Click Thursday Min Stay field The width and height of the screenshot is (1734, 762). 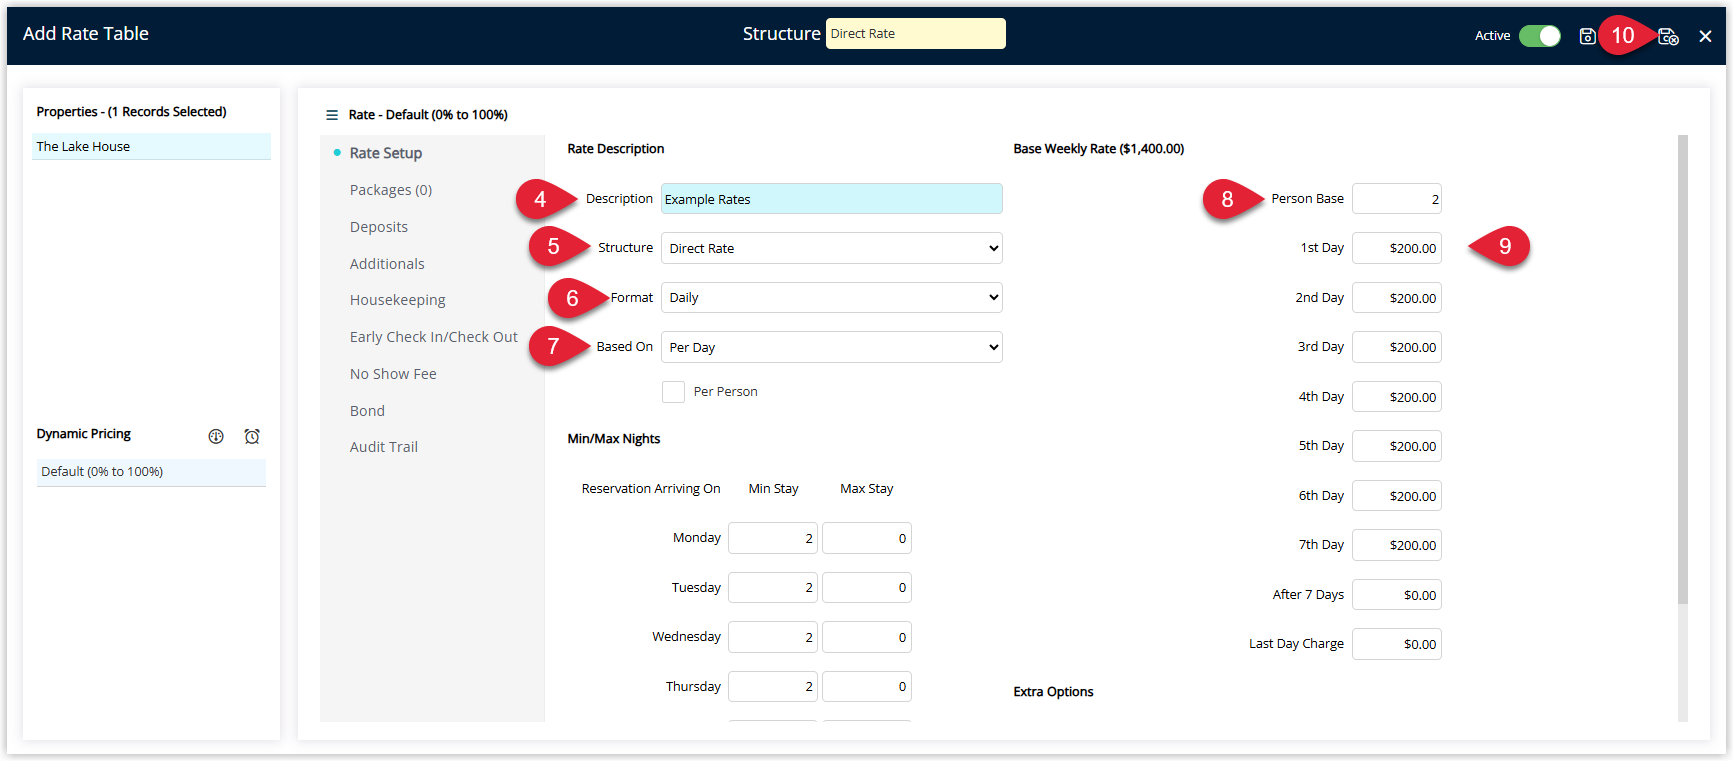[773, 686]
